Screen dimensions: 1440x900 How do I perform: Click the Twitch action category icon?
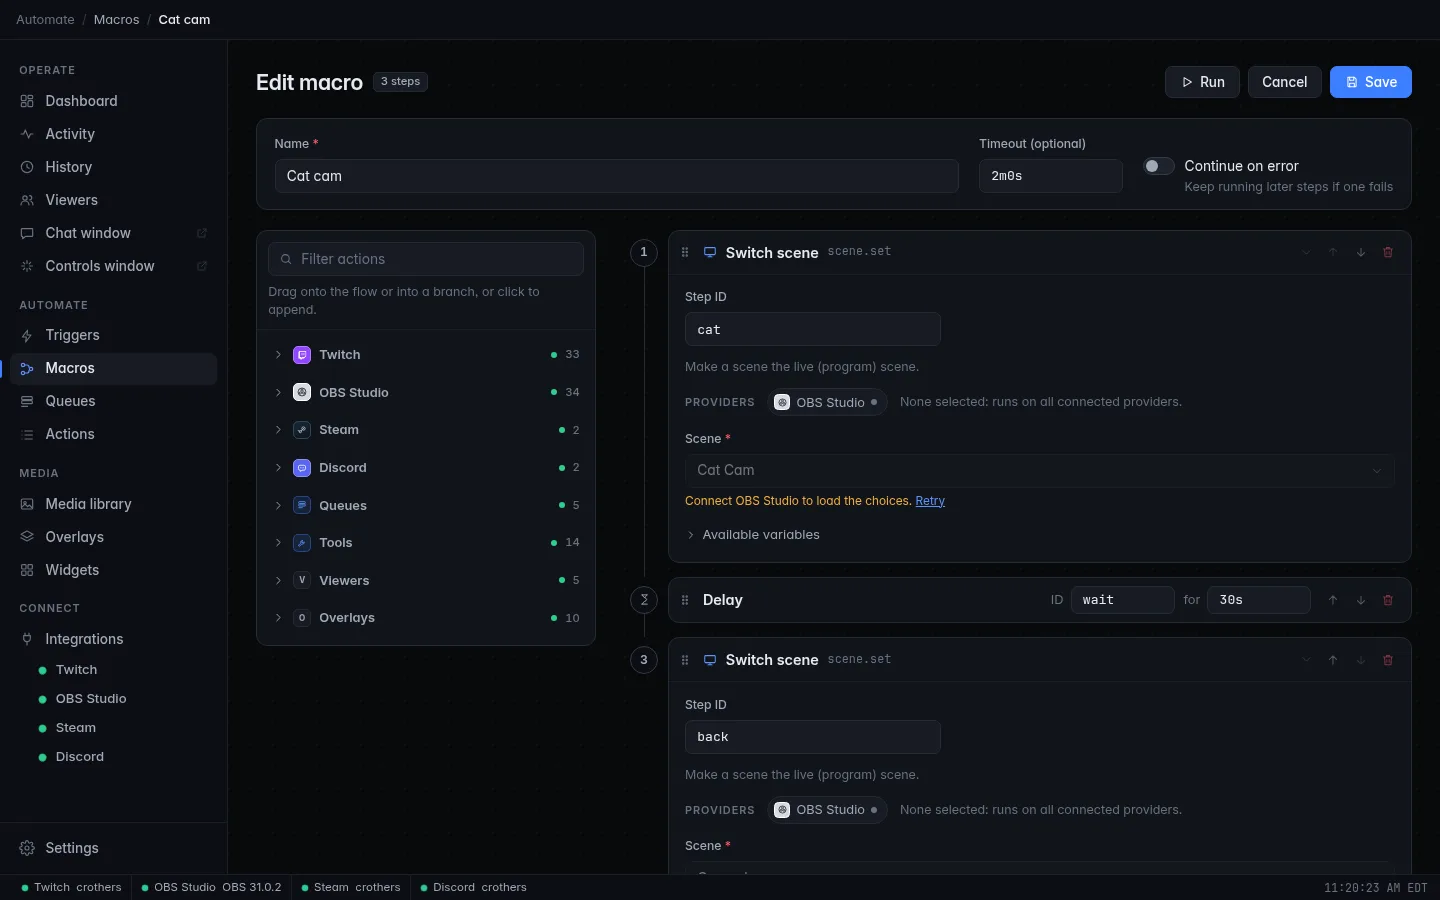point(302,355)
